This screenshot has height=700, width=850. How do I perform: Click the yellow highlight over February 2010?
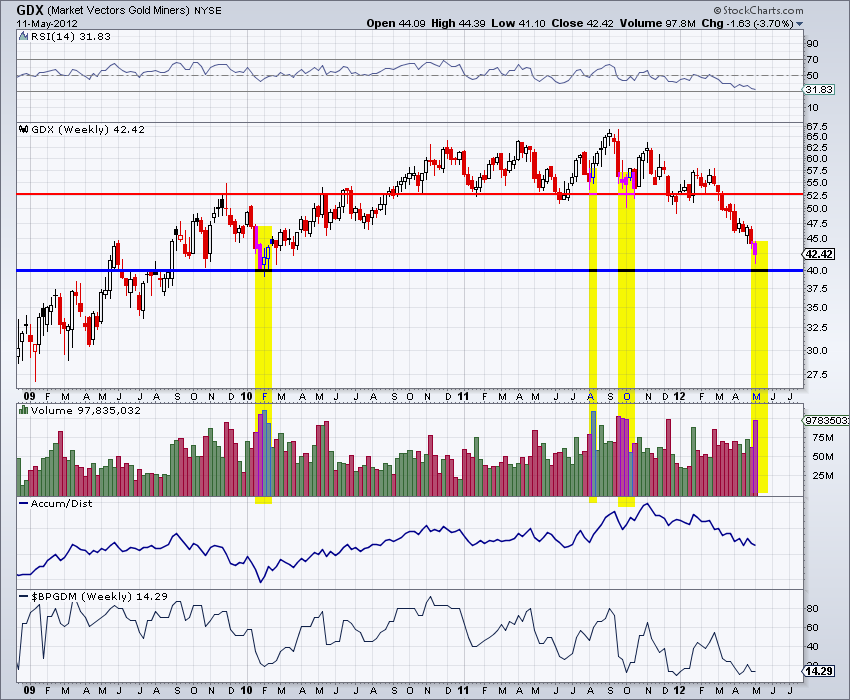coord(263,365)
